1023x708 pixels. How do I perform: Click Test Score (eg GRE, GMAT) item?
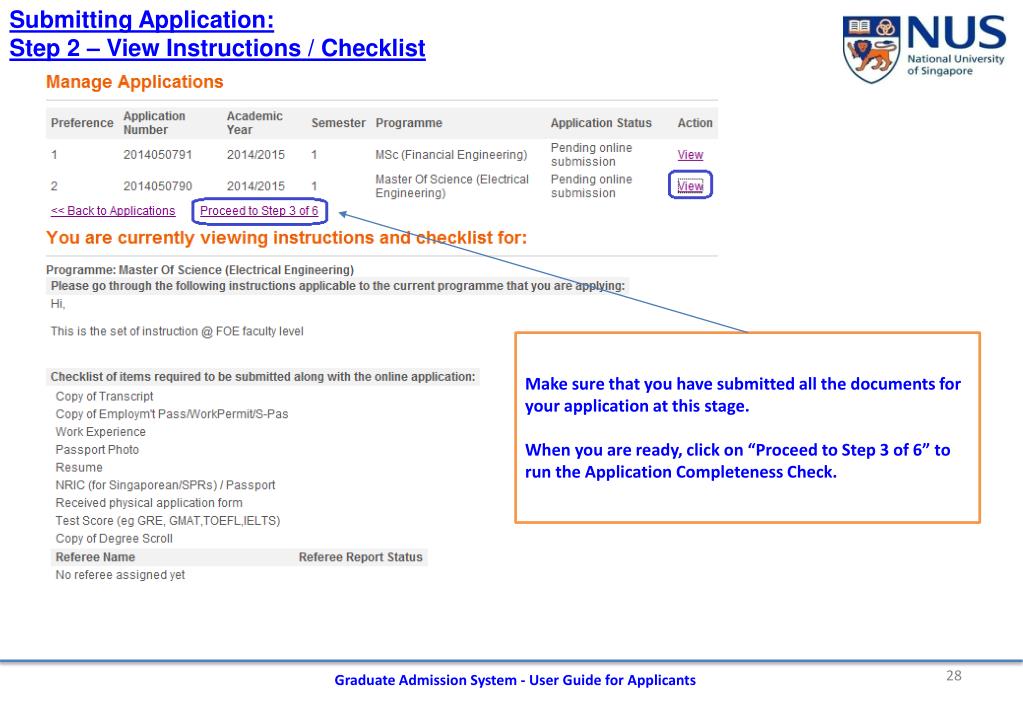click(168, 521)
